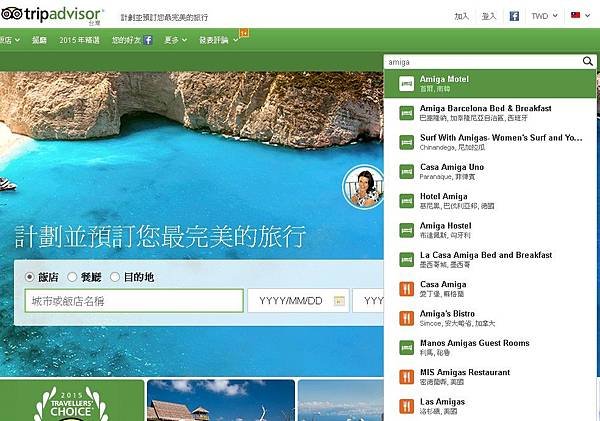Viewport: 600px width, 421px height.
Task: Choose Casa Amiga Uno suggestion
Action: 490,171
